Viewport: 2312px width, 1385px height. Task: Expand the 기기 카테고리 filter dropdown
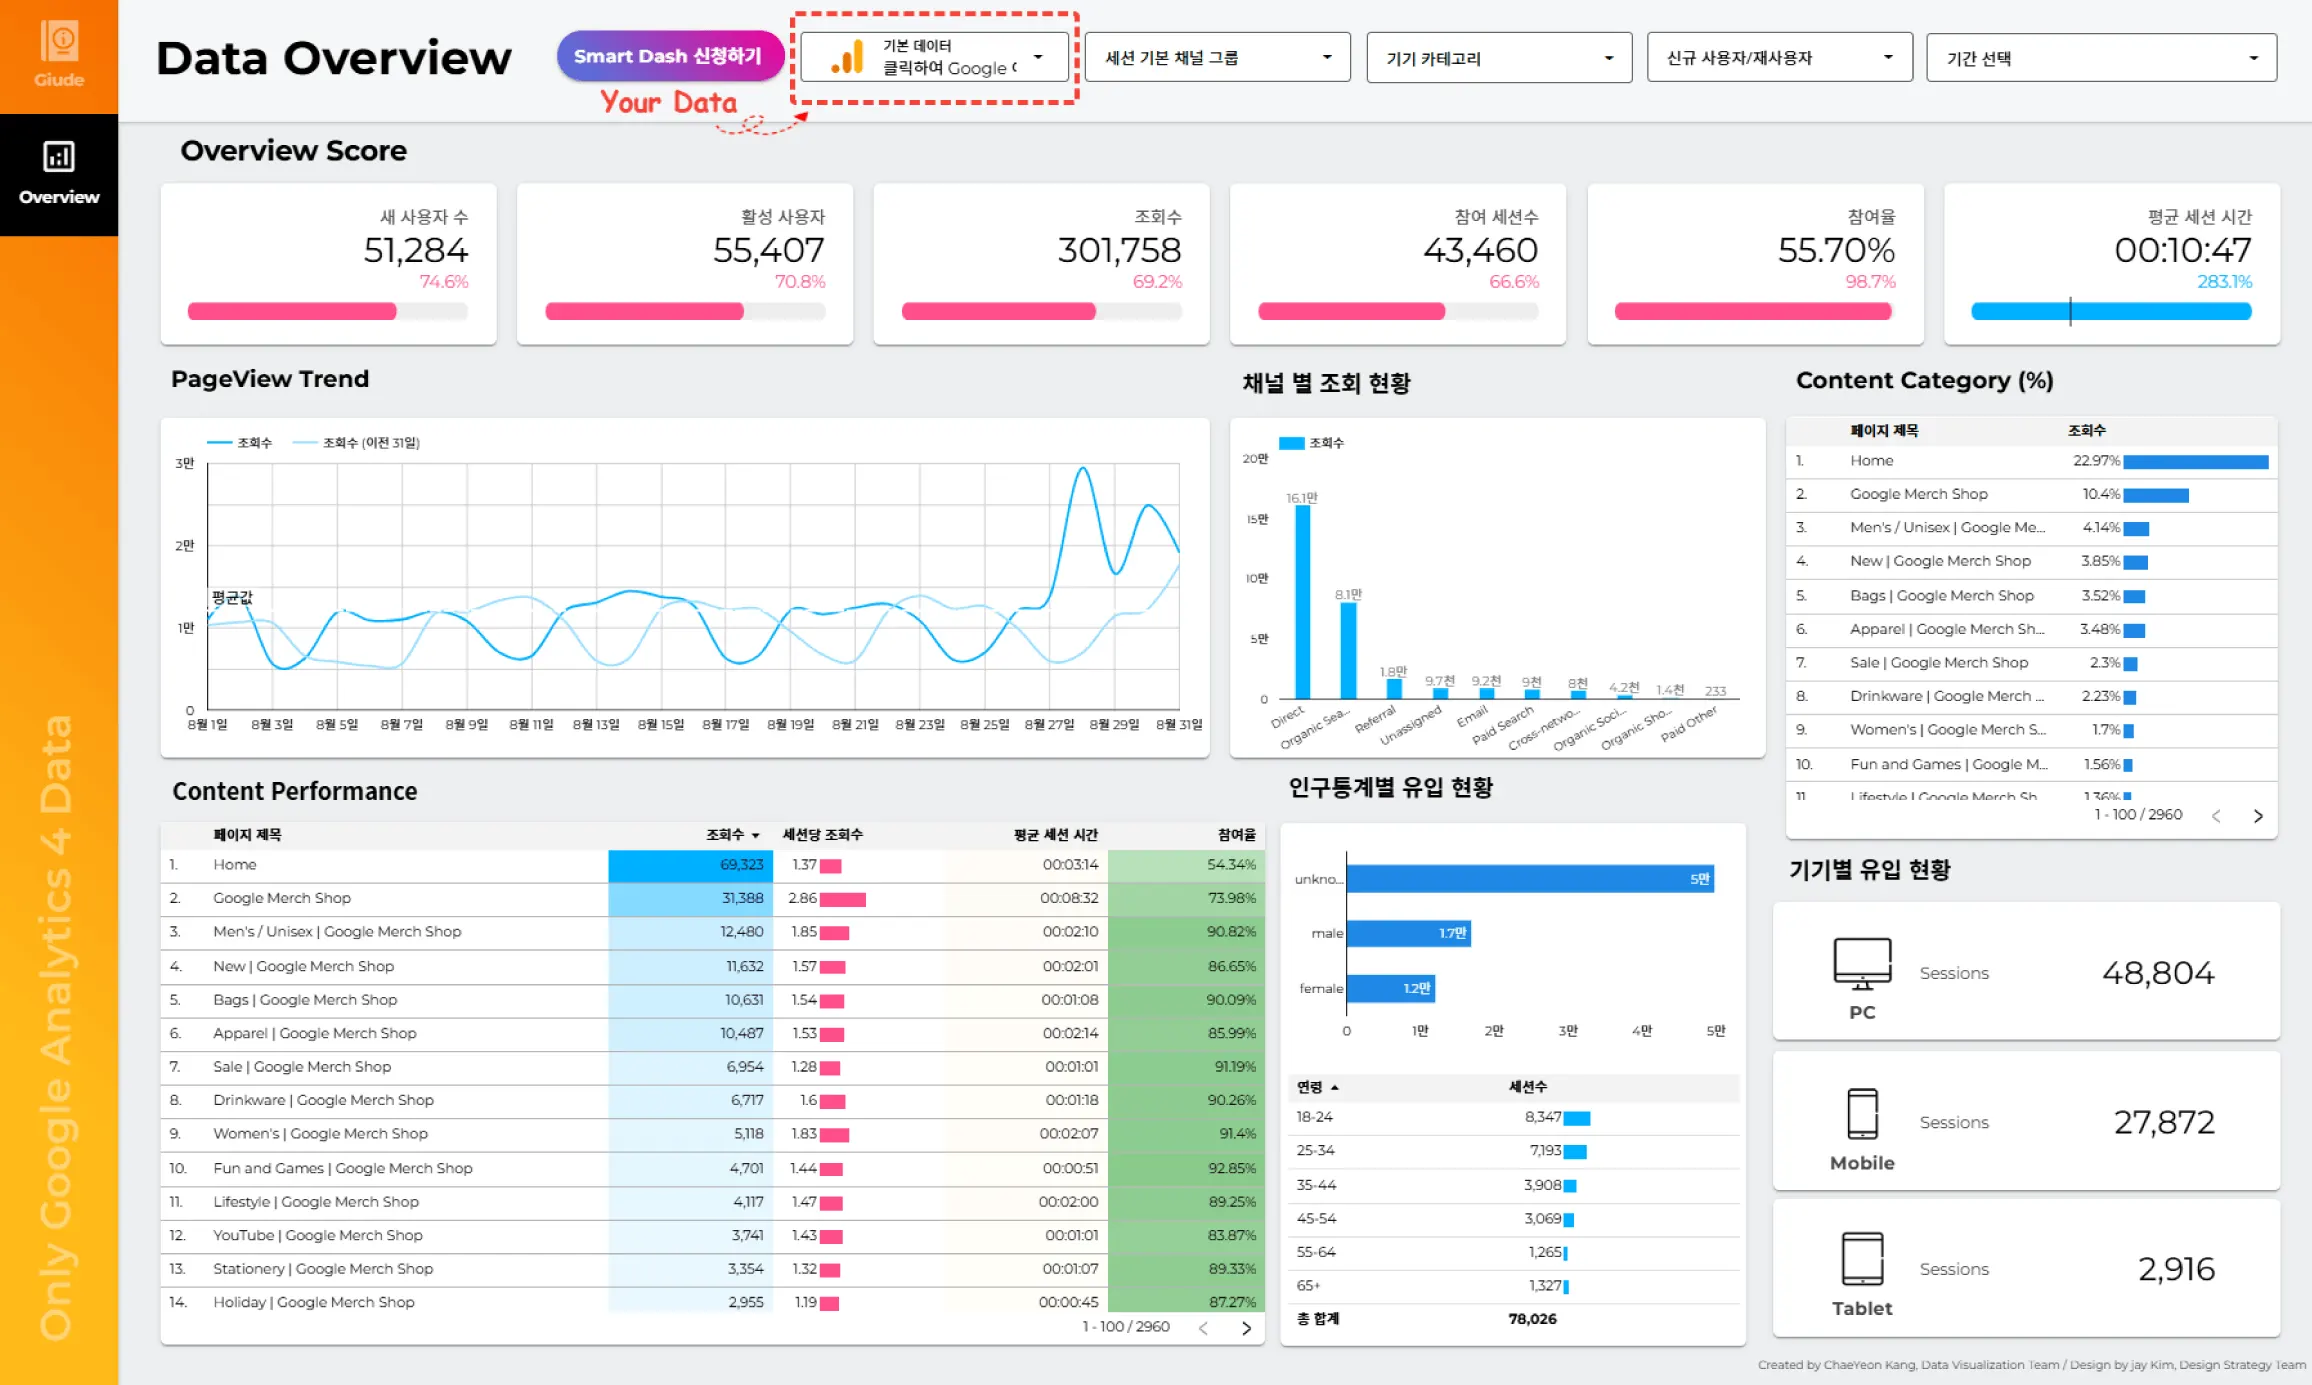[1499, 57]
